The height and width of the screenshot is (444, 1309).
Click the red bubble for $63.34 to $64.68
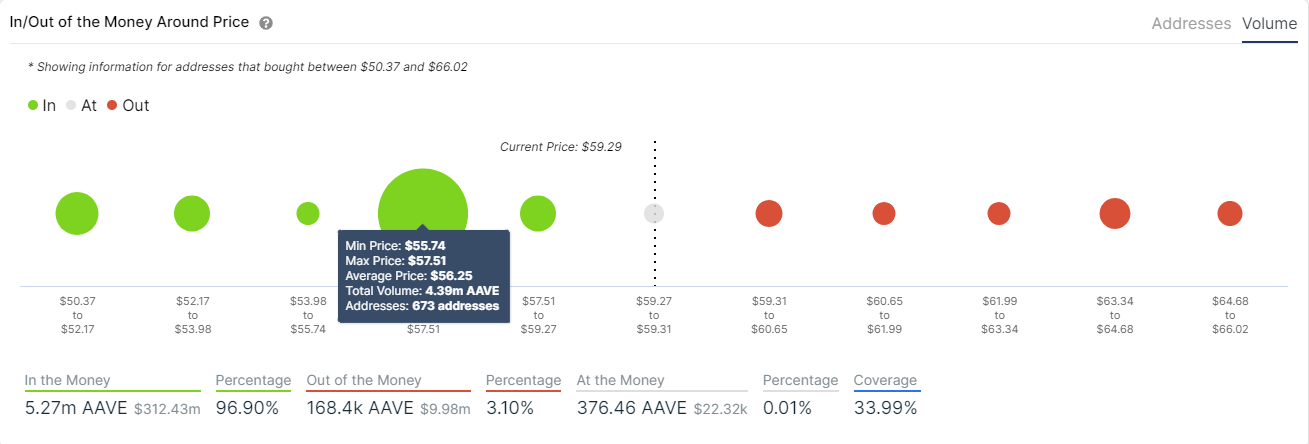pyautogui.click(x=1115, y=213)
